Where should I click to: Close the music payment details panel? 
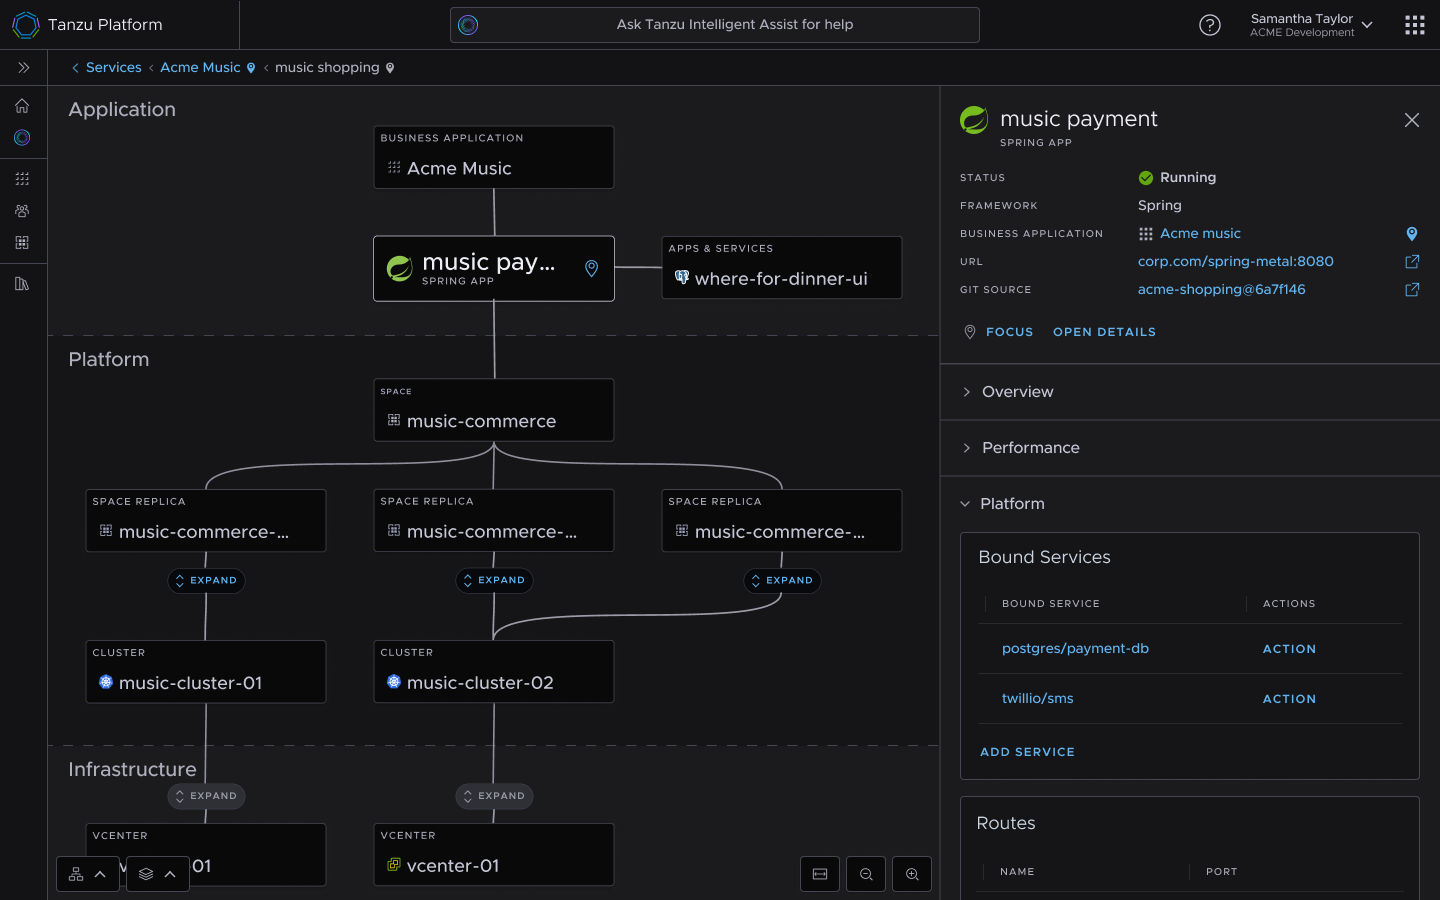(1412, 120)
